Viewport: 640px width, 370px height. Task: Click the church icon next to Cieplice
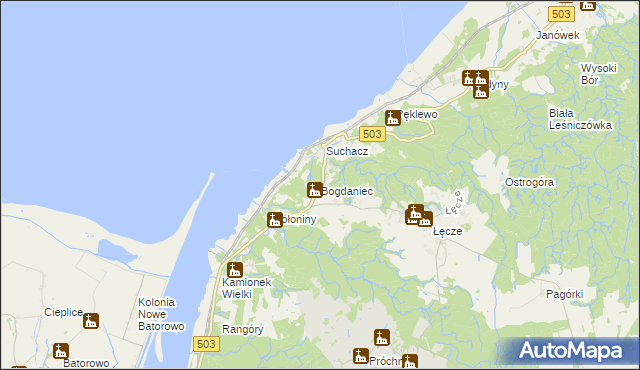91,321
